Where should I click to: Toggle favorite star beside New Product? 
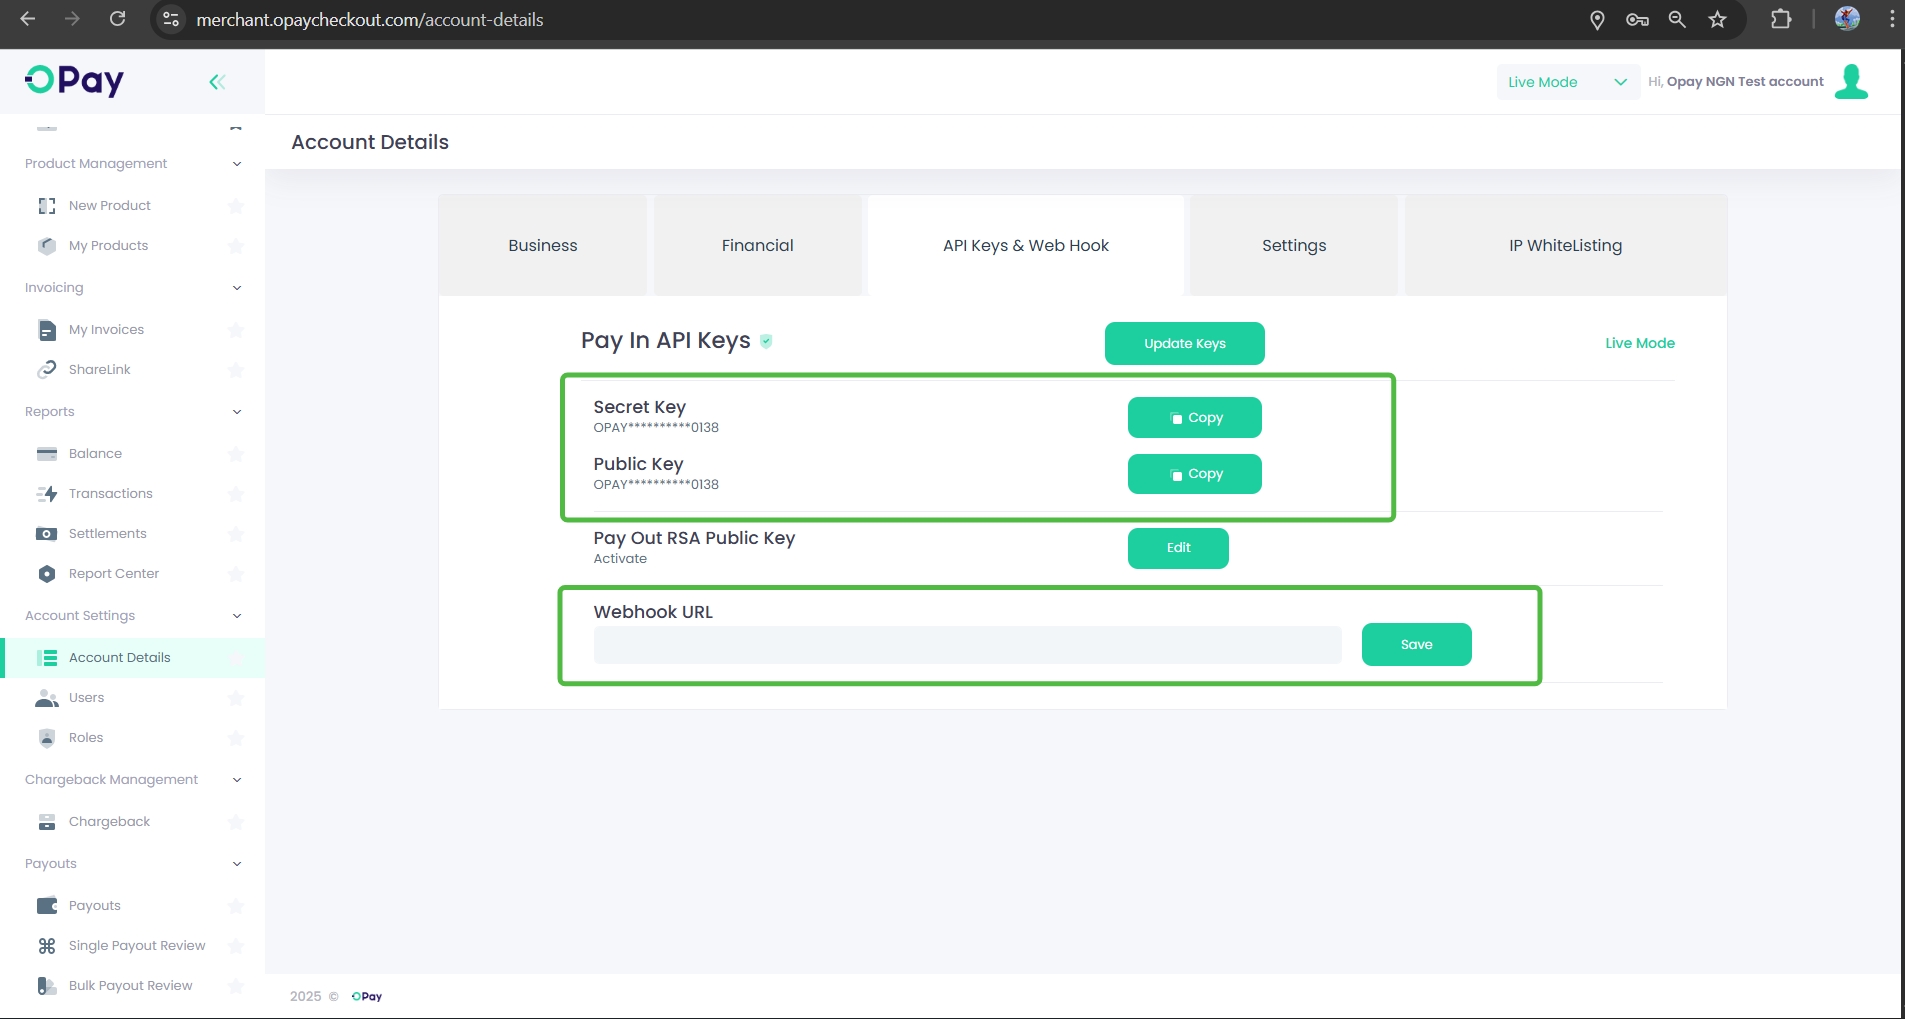236,206
